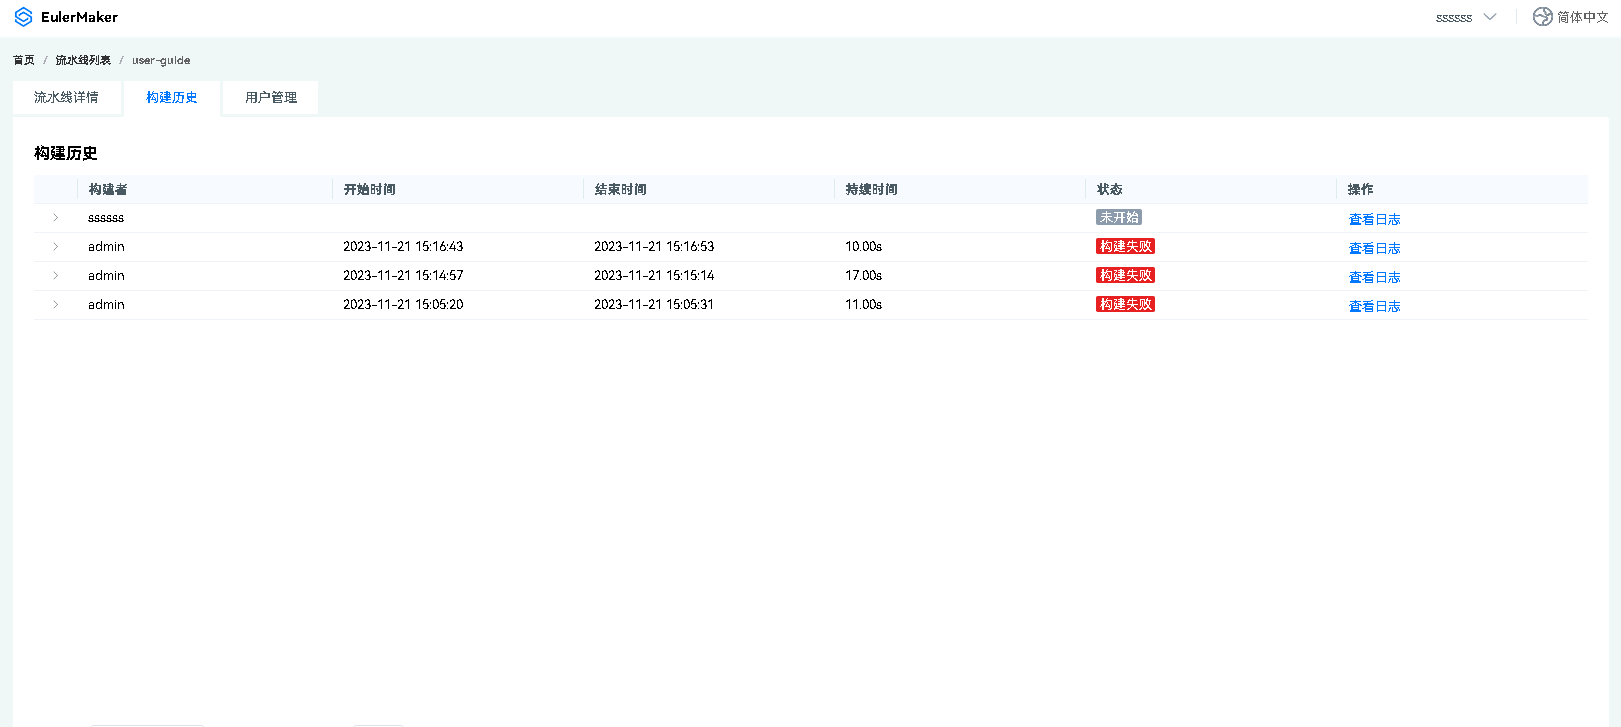Click the 状态 column header
Image resolution: width=1621 pixels, height=727 pixels.
click(1109, 190)
